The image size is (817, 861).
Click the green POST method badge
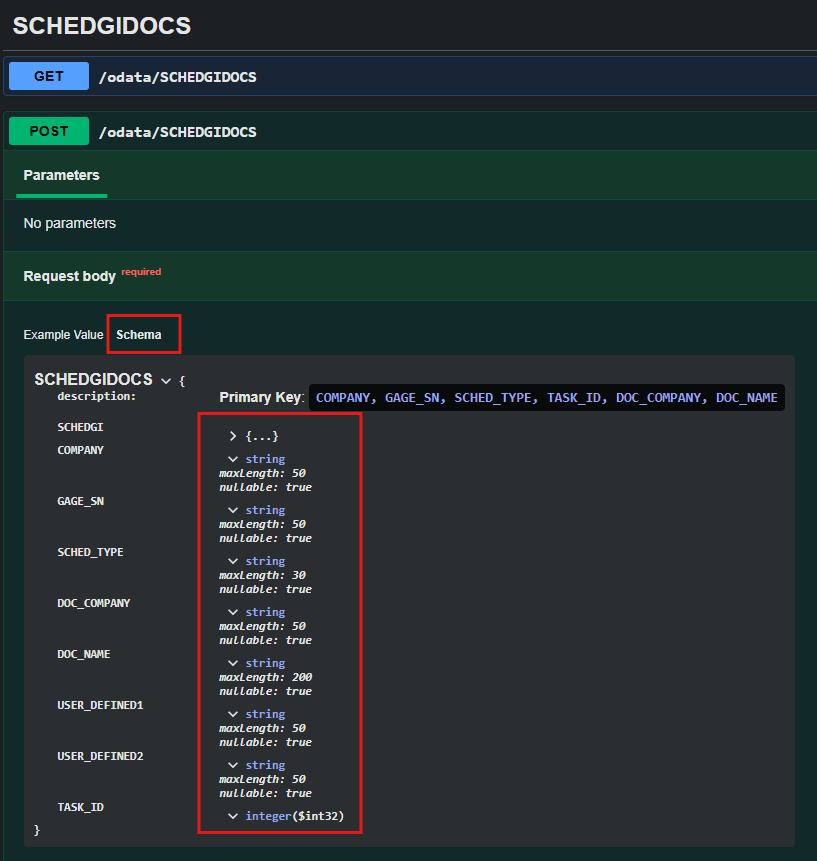[49, 131]
